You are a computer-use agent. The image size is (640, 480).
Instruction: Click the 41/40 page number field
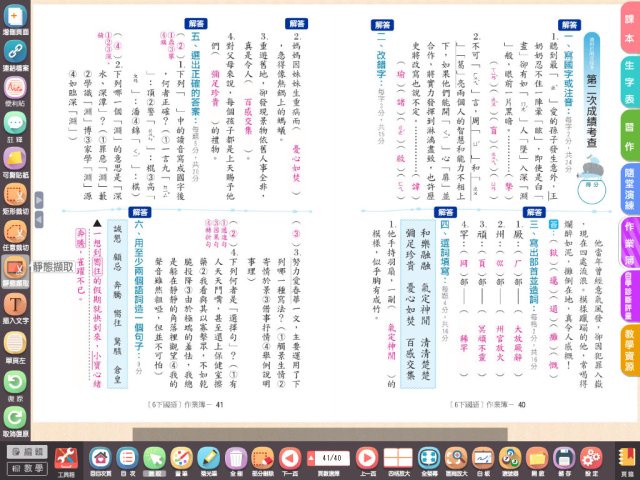(328, 456)
